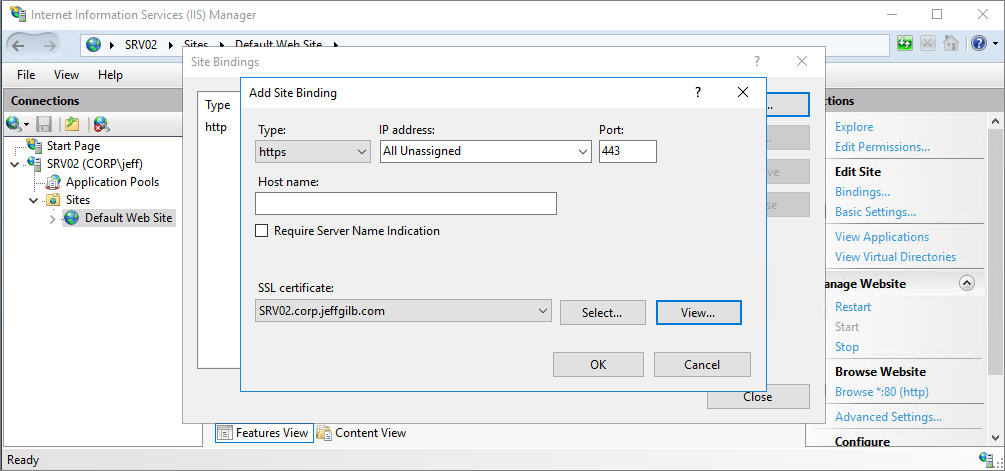Collapse the Sites tree node

35,201
